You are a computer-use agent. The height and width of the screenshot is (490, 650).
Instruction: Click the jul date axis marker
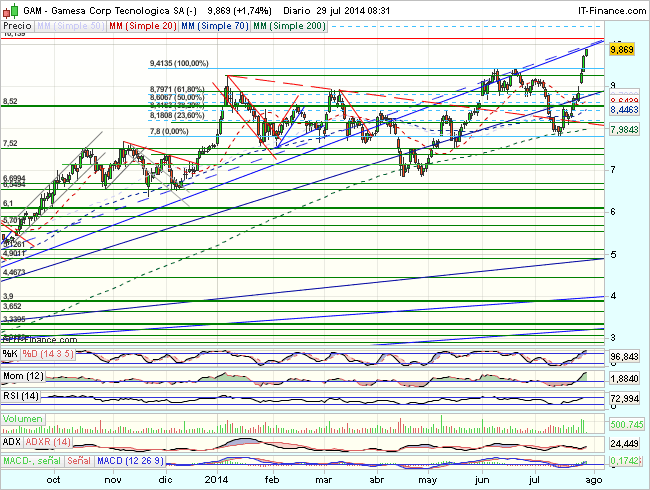(535, 480)
